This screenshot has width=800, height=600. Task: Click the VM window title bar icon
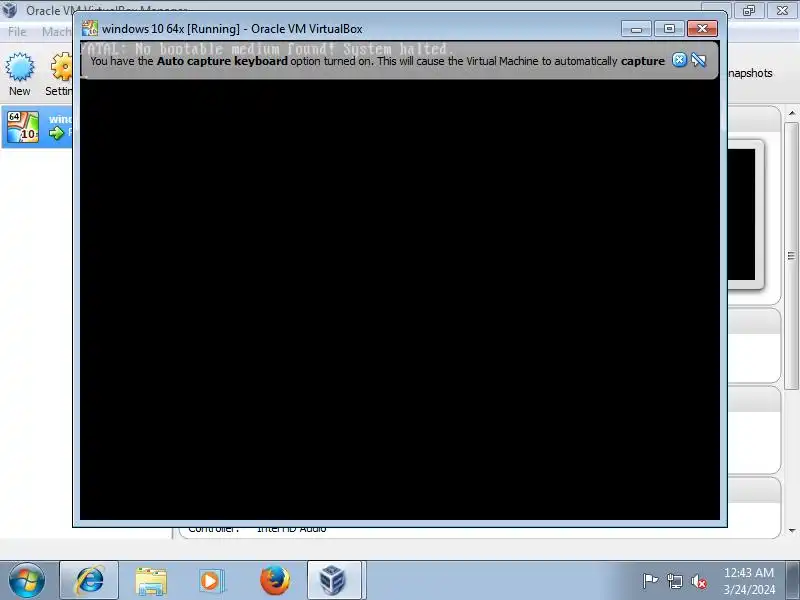click(90, 28)
